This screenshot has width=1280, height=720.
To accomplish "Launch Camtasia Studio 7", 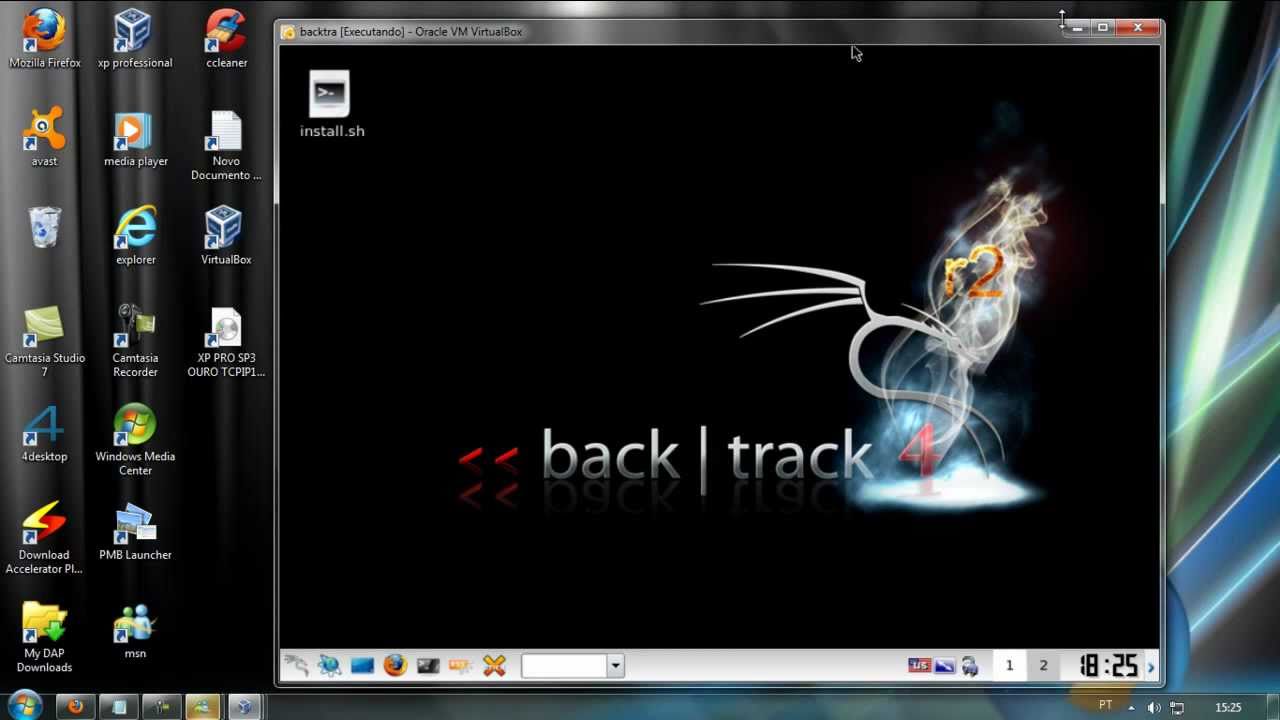I will coord(45,342).
